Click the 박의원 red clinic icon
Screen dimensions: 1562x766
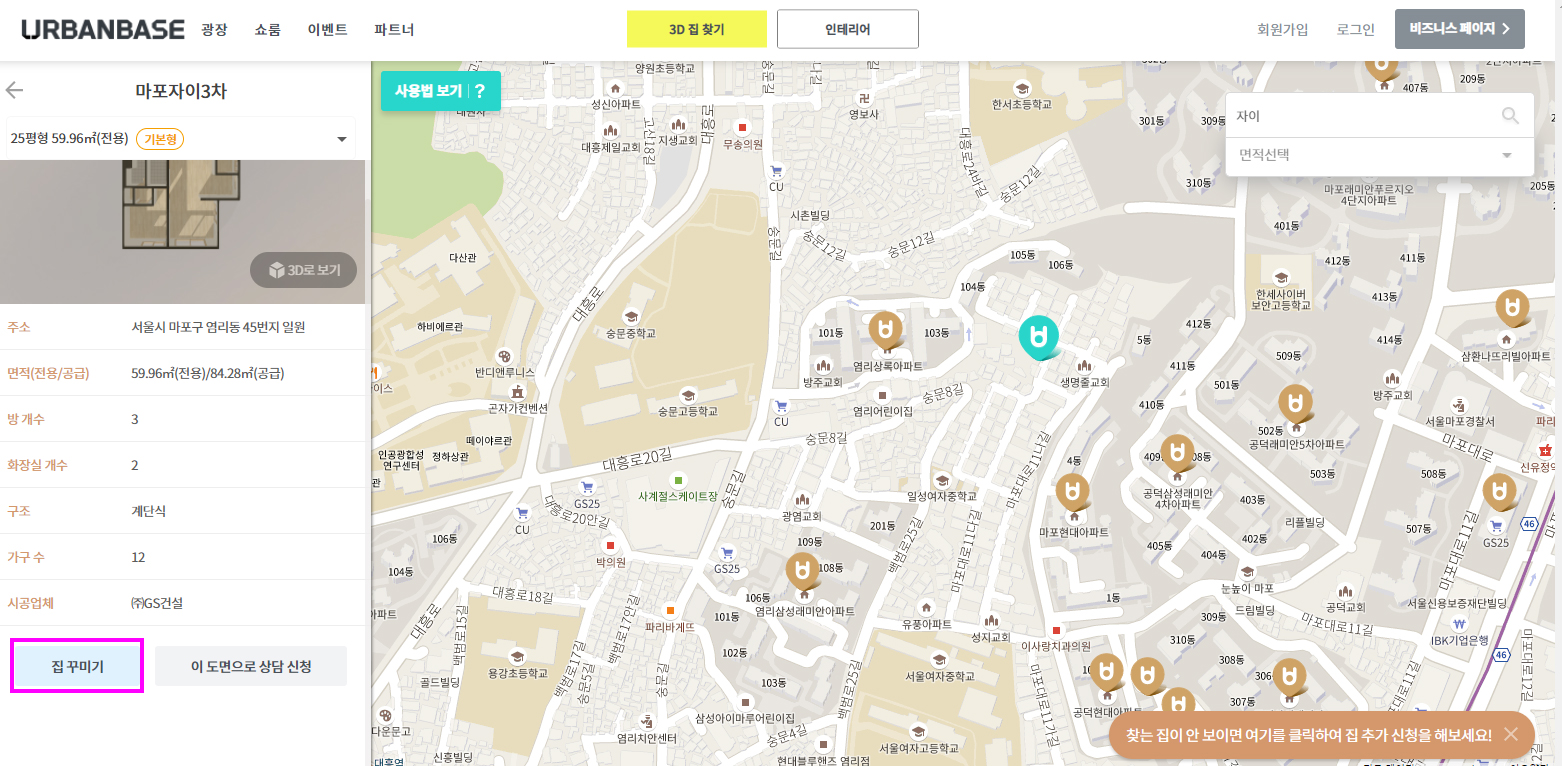pos(609,547)
